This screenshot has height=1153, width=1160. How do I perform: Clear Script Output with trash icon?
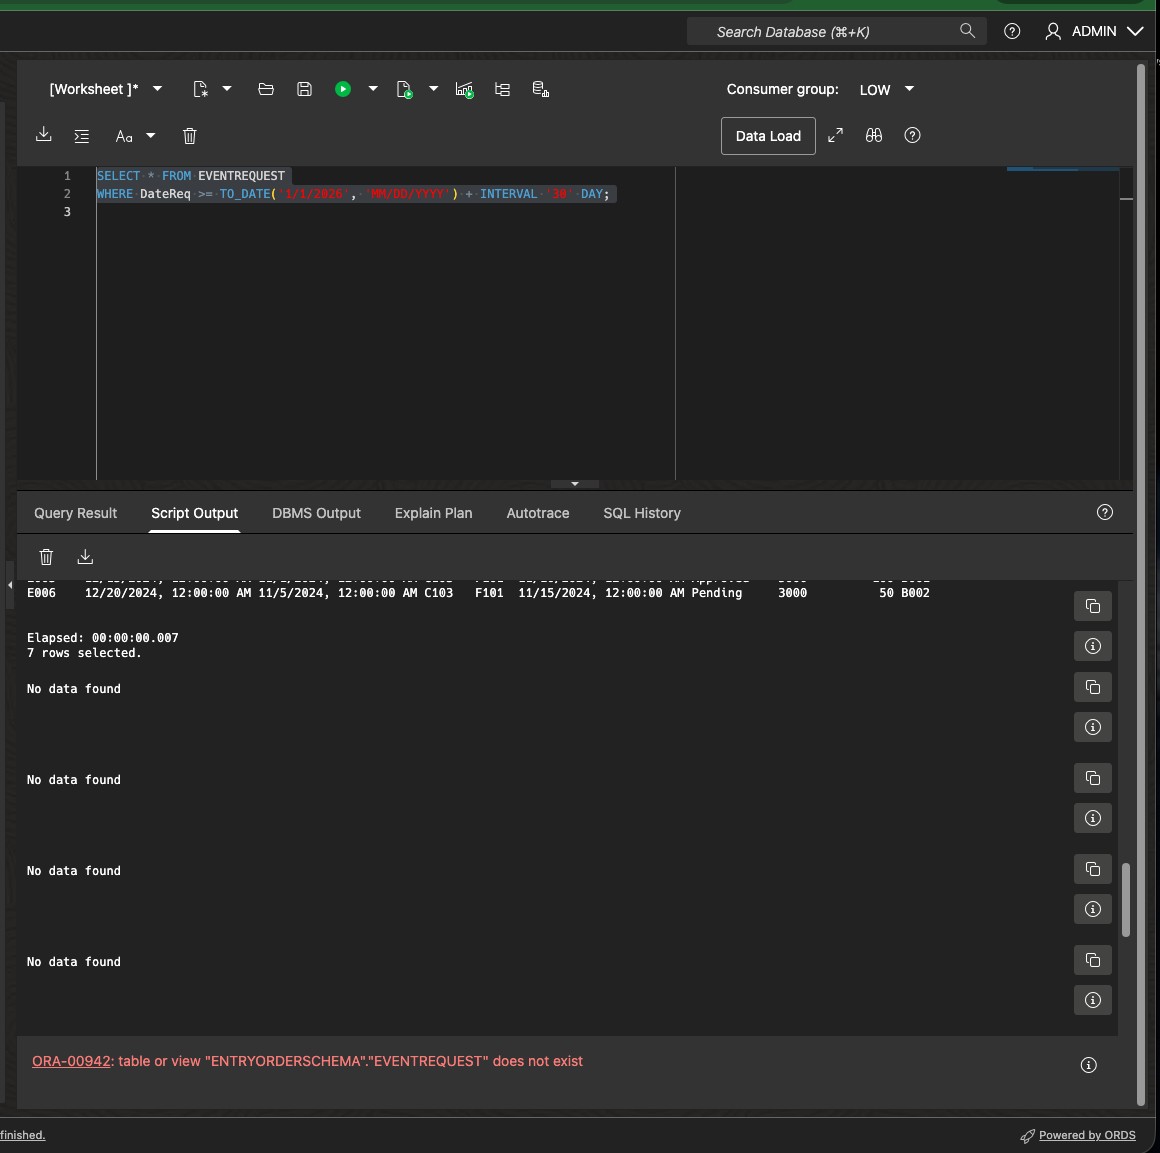(x=46, y=557)
